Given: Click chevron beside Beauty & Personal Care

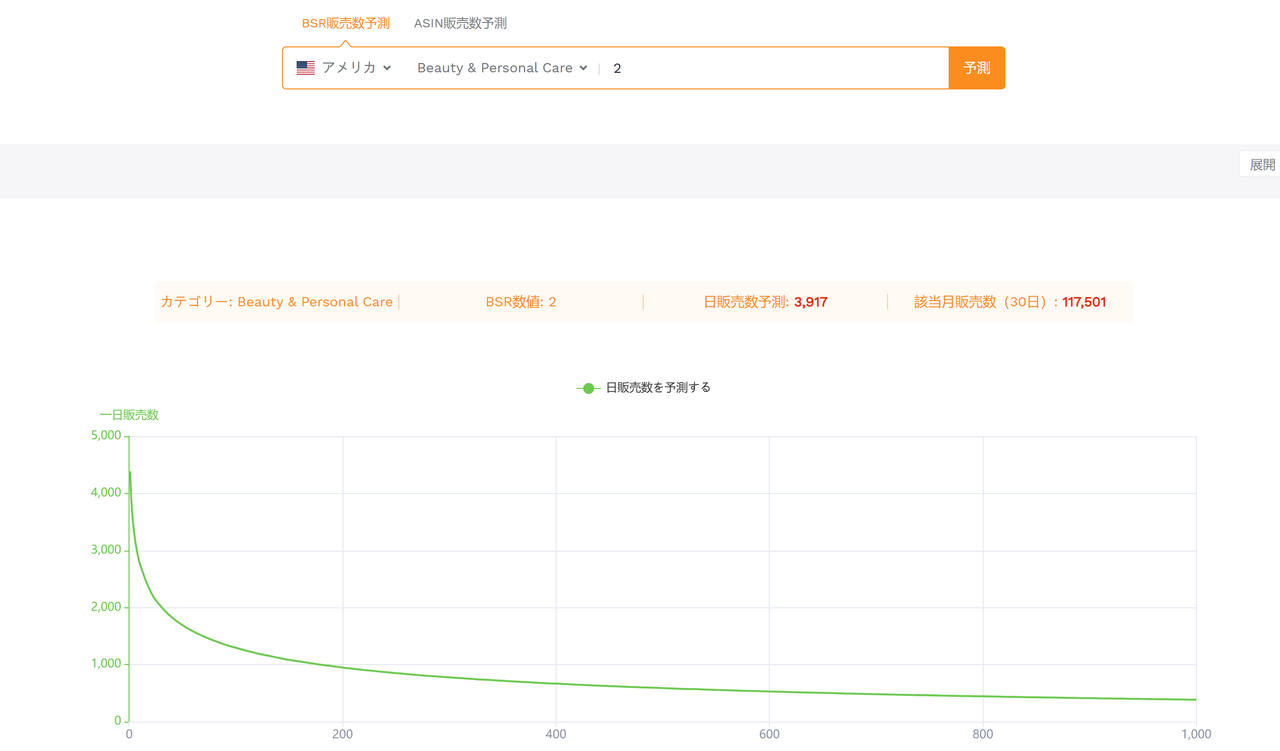Looking at the screenshot, I should coord(583,68).
